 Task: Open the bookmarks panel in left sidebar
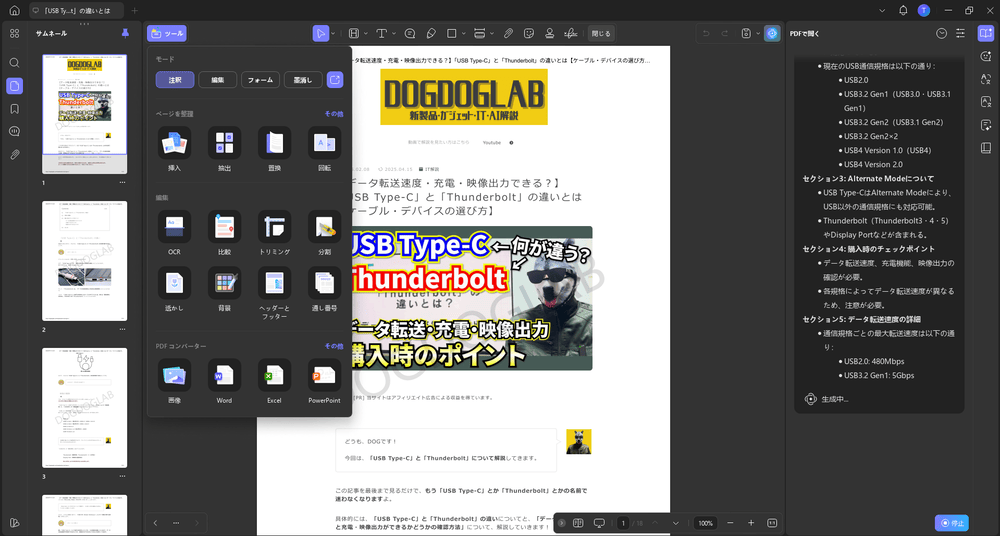14,108
